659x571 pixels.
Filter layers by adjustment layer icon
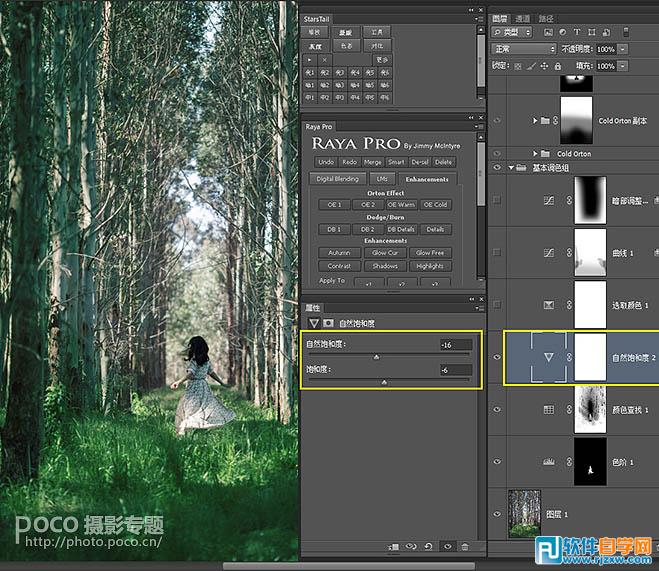(562, 32)
